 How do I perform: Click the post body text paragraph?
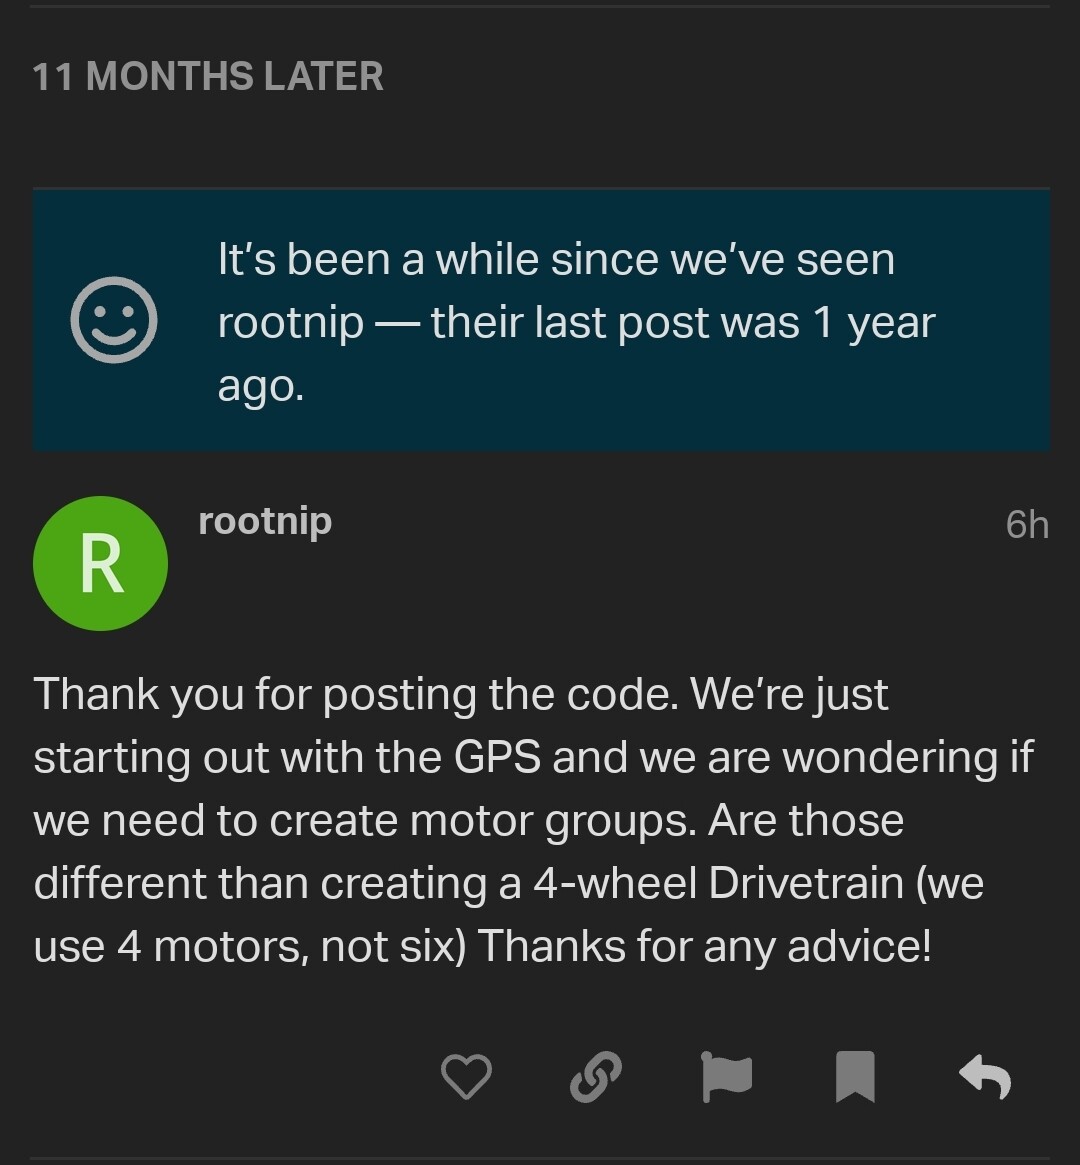(x=533, y=820)
